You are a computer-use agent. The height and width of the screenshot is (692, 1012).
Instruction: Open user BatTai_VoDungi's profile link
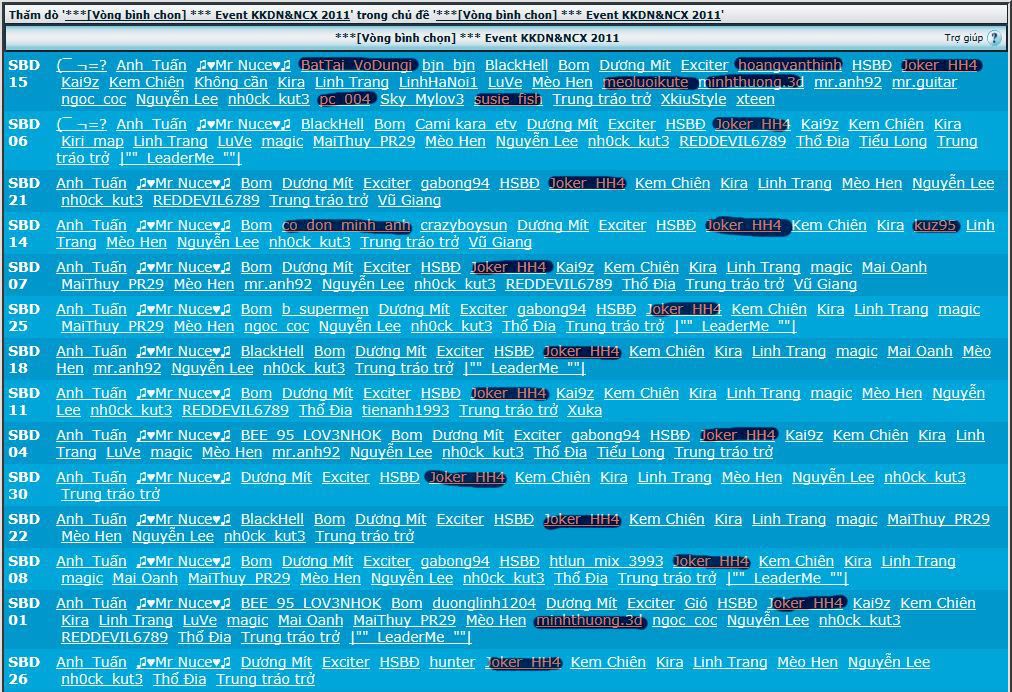[356, 65]
